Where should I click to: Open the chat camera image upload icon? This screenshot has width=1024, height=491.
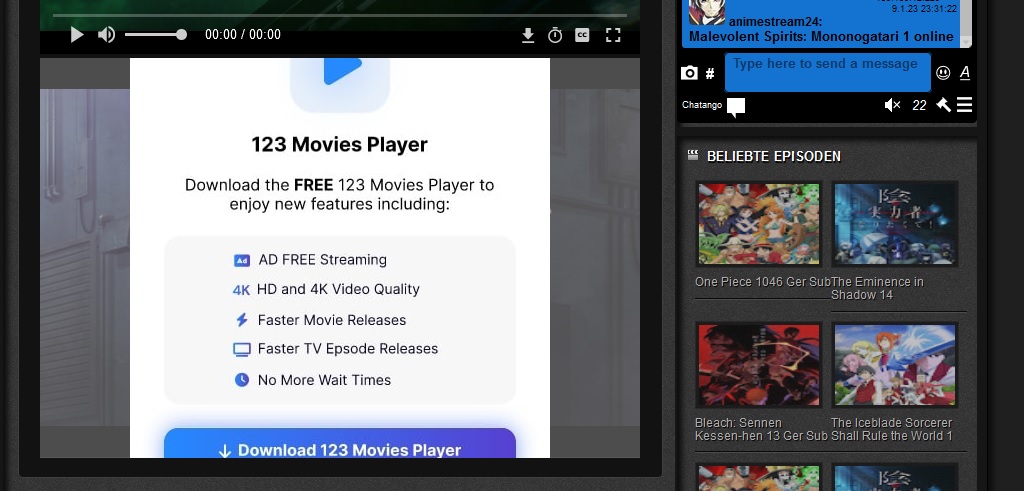coord(689,73)
